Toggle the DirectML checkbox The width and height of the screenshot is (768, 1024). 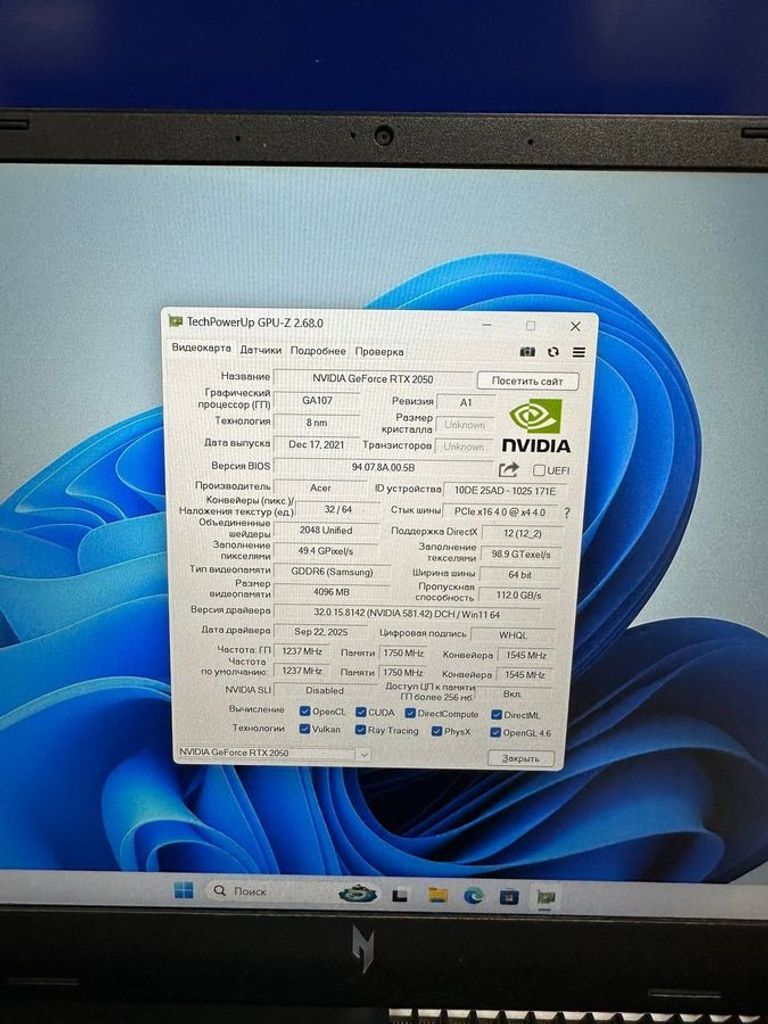pyautogui.click(x=496, y=715)
